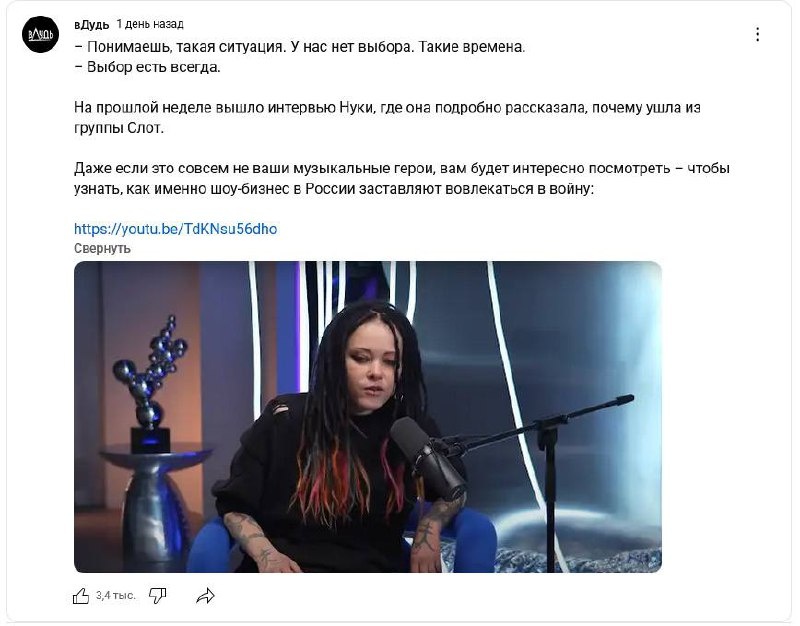The height and width of the screenshot is (626, 800).
Task: Open the вДудь channel avatar
Action: [x=40, y=34]
